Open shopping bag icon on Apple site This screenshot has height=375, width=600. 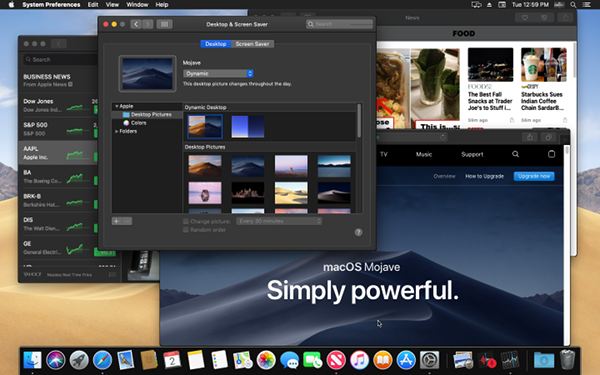[551, 154]
